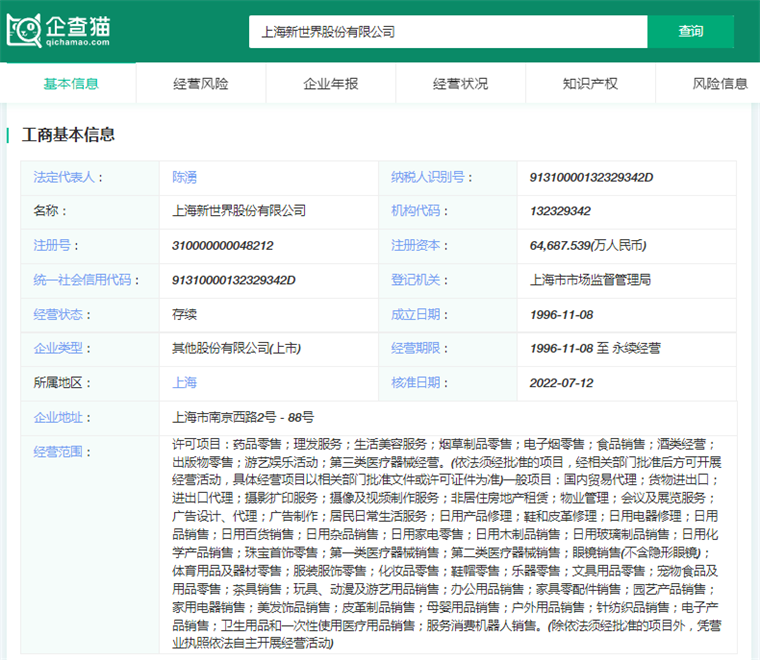Click the unified social credit code 91310000132329342D in the 统一社会信用代码 row
The width and height of the screenshot is (760, 660).
[x=234, y=280]
